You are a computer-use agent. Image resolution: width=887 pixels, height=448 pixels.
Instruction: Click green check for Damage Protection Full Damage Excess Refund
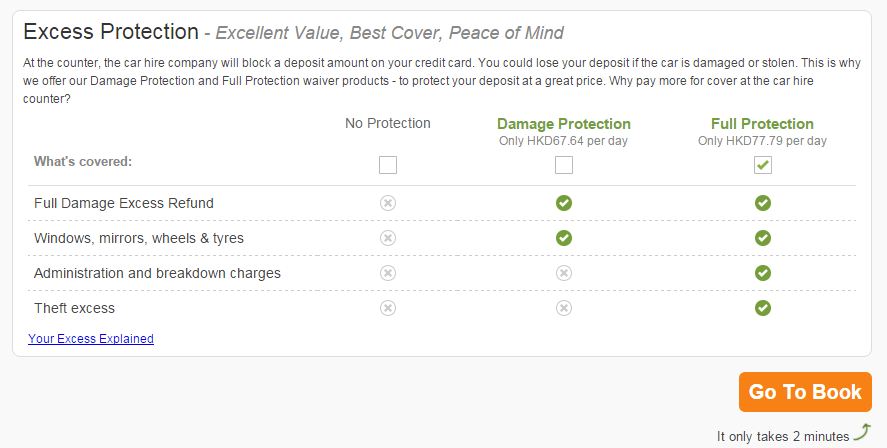(563, 203)
